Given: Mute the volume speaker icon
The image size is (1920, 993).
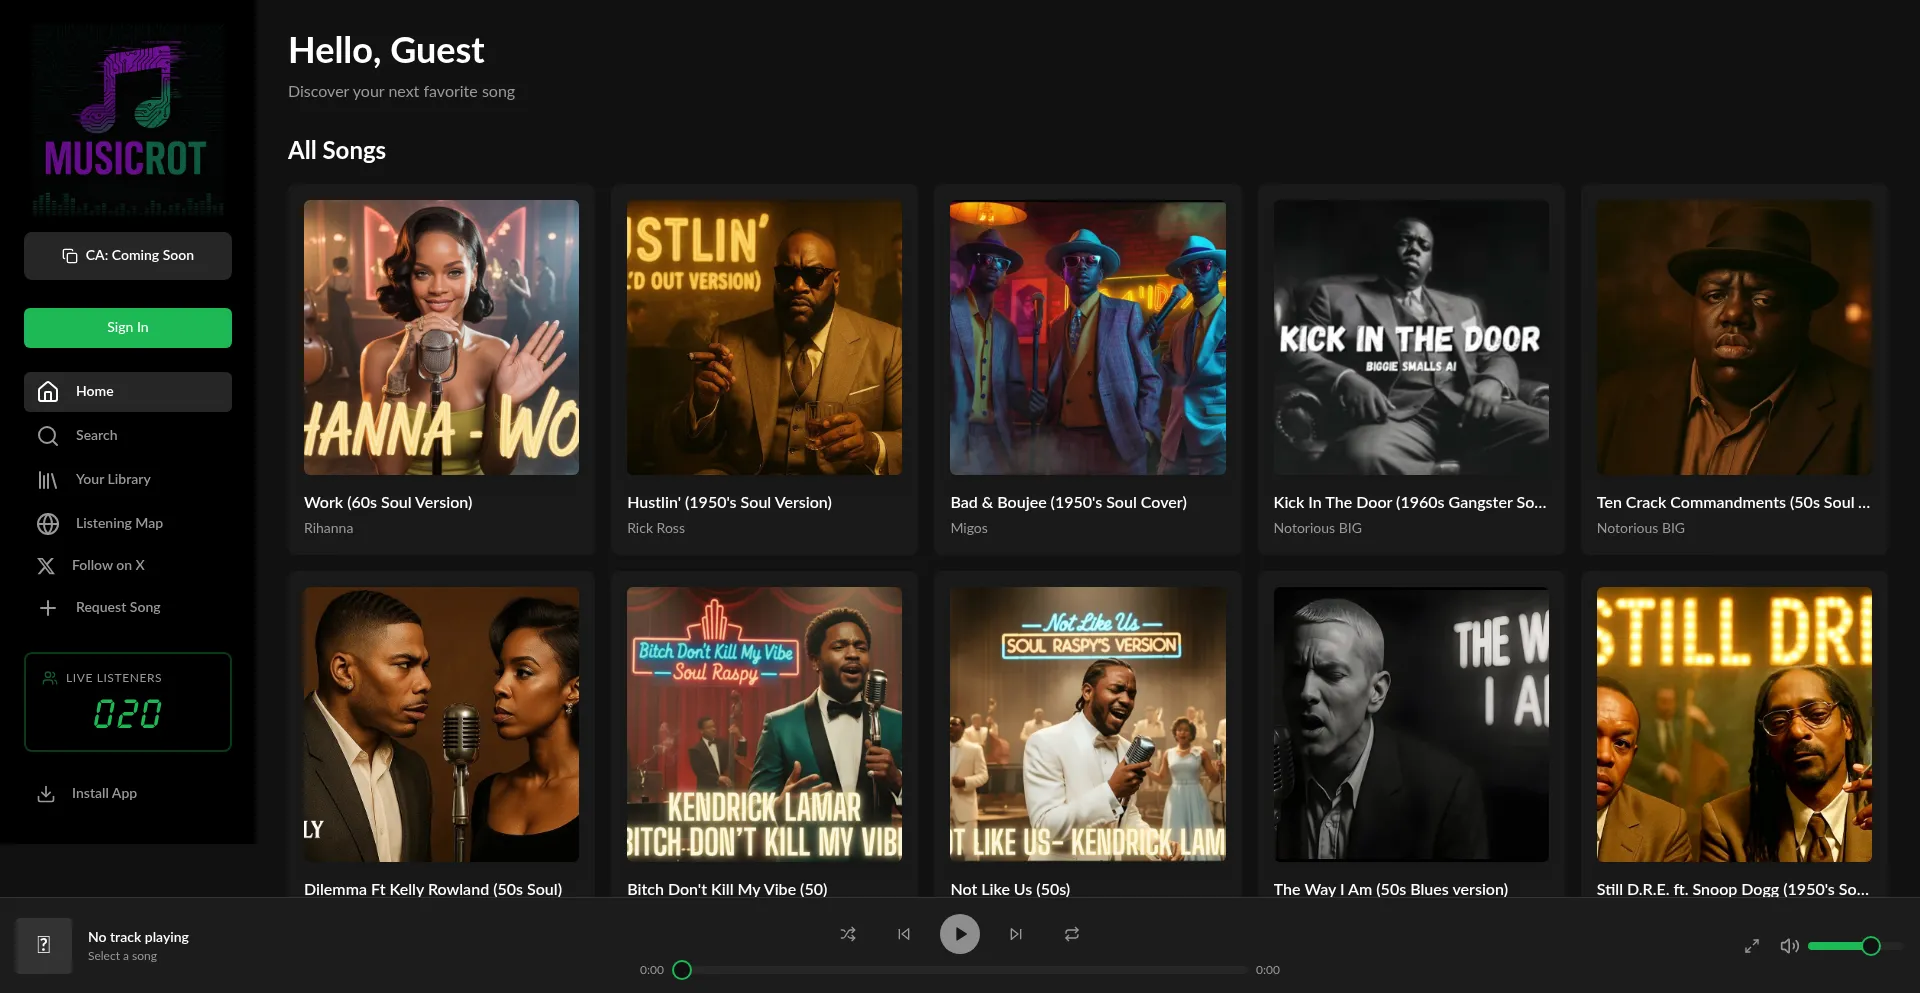Looking at the screenshot, I should pos(1789,946).
